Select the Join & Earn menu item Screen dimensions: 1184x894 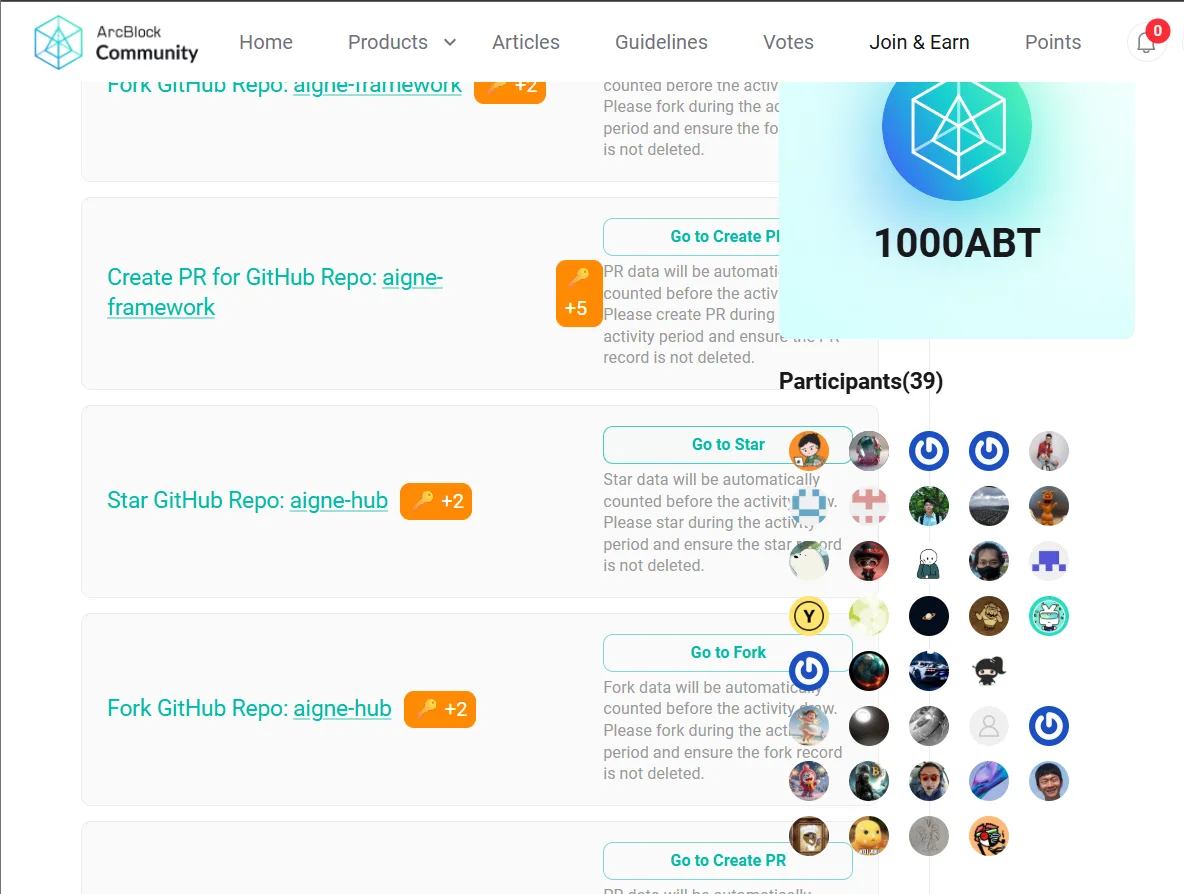pyautogui.click(x=919, y=42)
